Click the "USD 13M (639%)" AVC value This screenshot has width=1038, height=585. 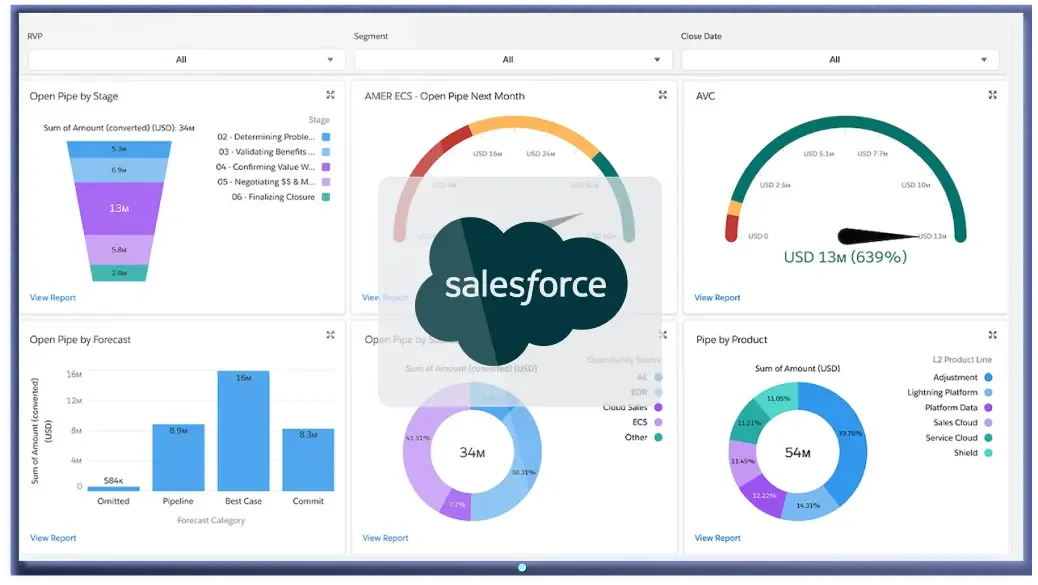pos(845,257)
